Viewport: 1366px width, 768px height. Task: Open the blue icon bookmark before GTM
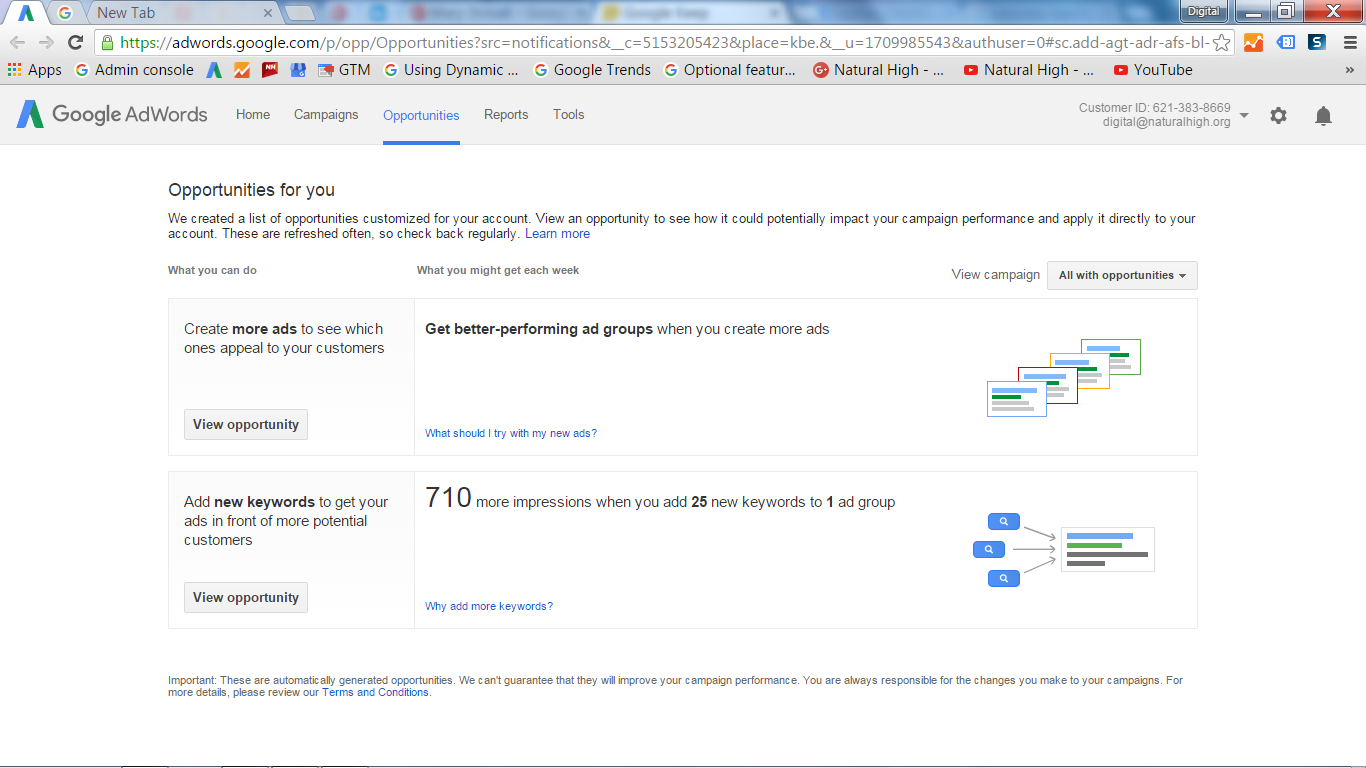pyautogui.click(x=298, y=70)
